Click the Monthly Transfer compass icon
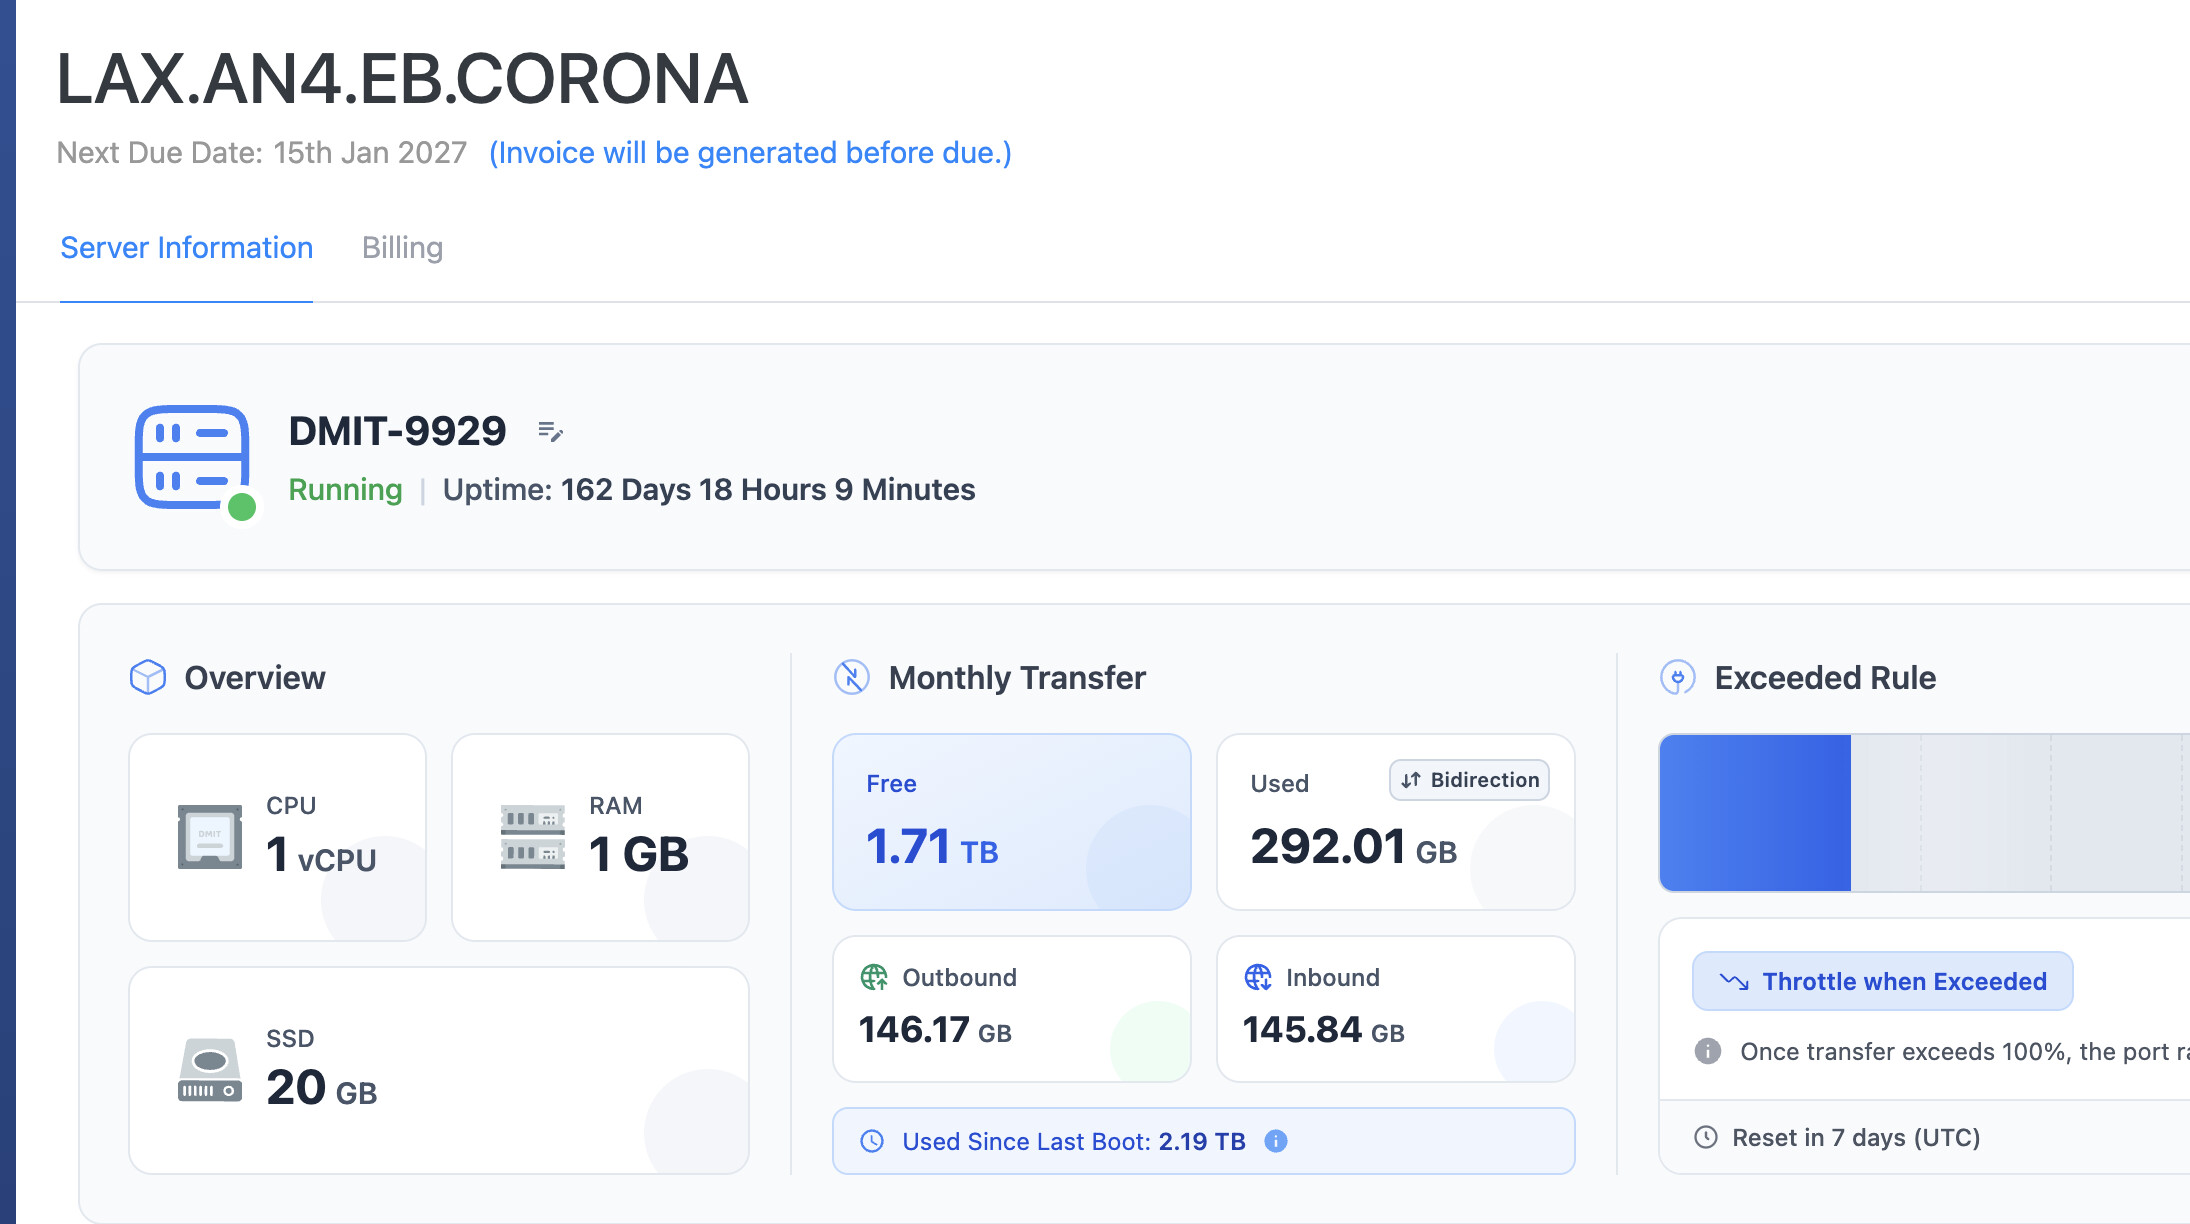 point(852,677)
